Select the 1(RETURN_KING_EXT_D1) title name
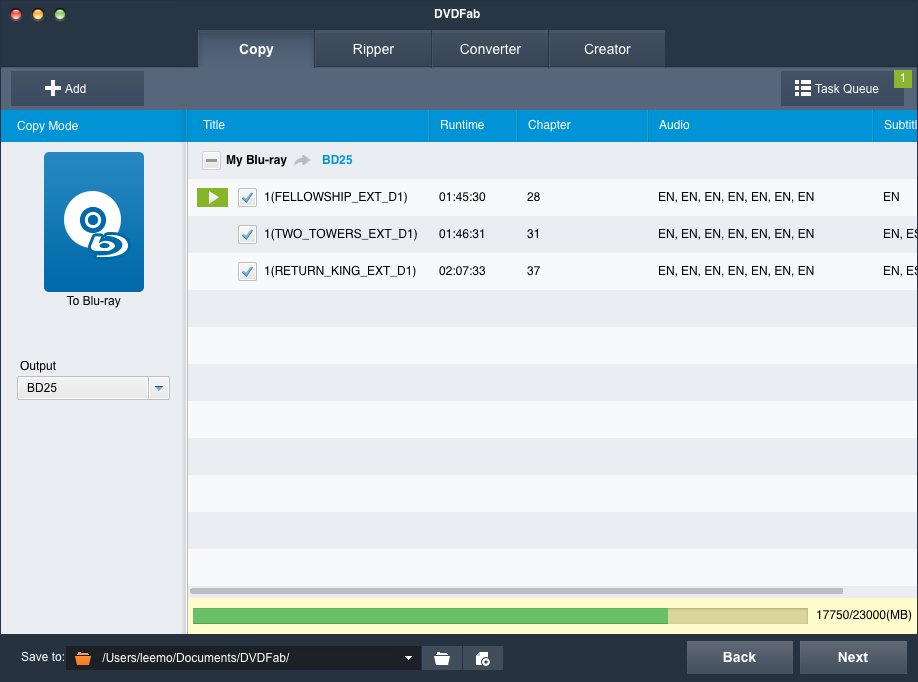Viewport: 918px width, 682px height. (340, 271)
